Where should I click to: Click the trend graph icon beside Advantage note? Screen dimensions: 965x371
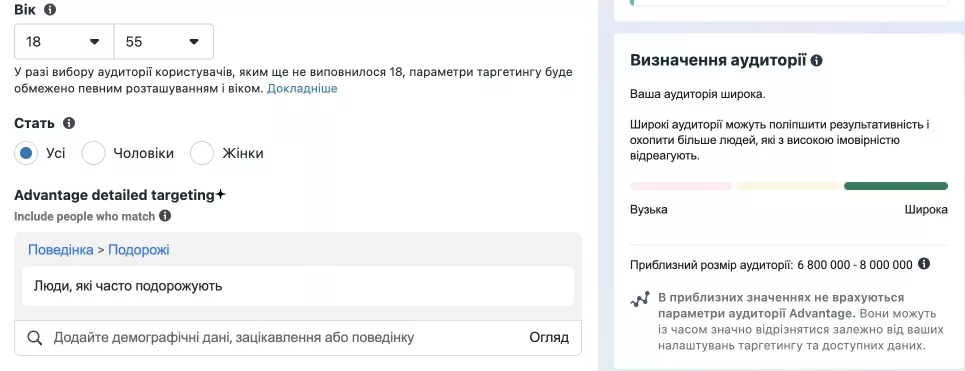(640, 300)
